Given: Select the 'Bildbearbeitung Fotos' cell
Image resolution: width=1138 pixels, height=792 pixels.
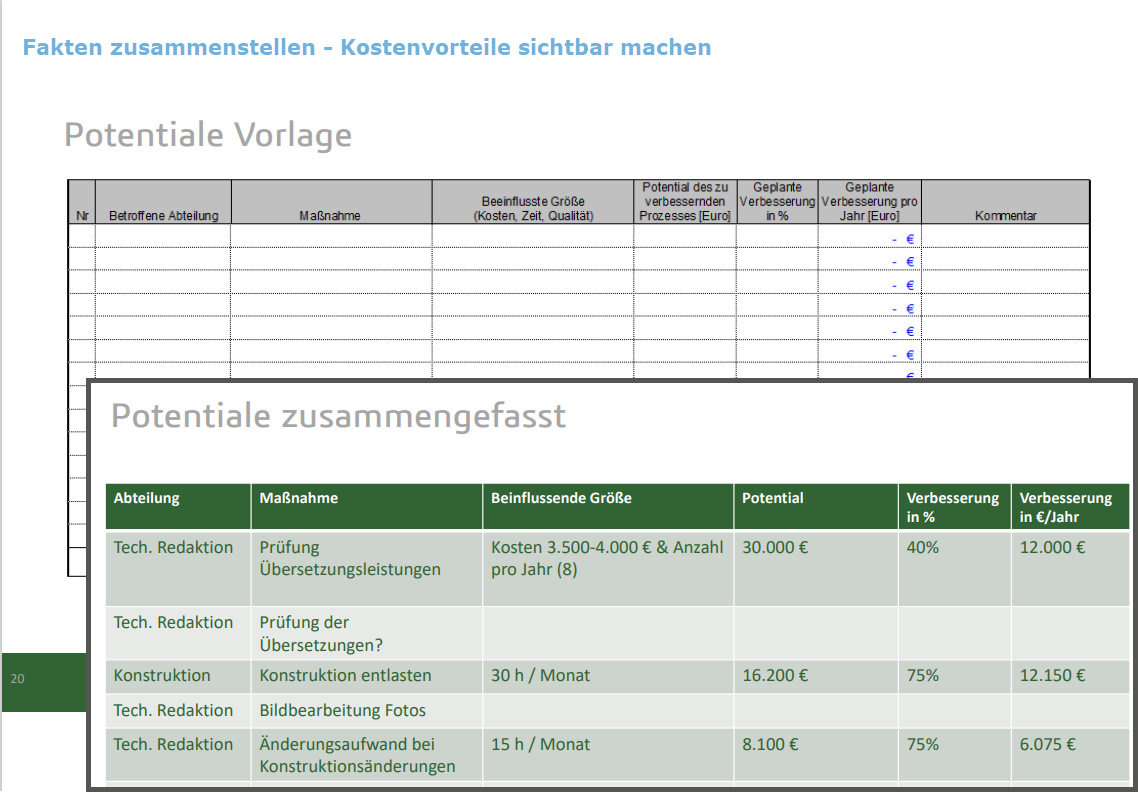Looking at the screenshot, I should point(367,711).
